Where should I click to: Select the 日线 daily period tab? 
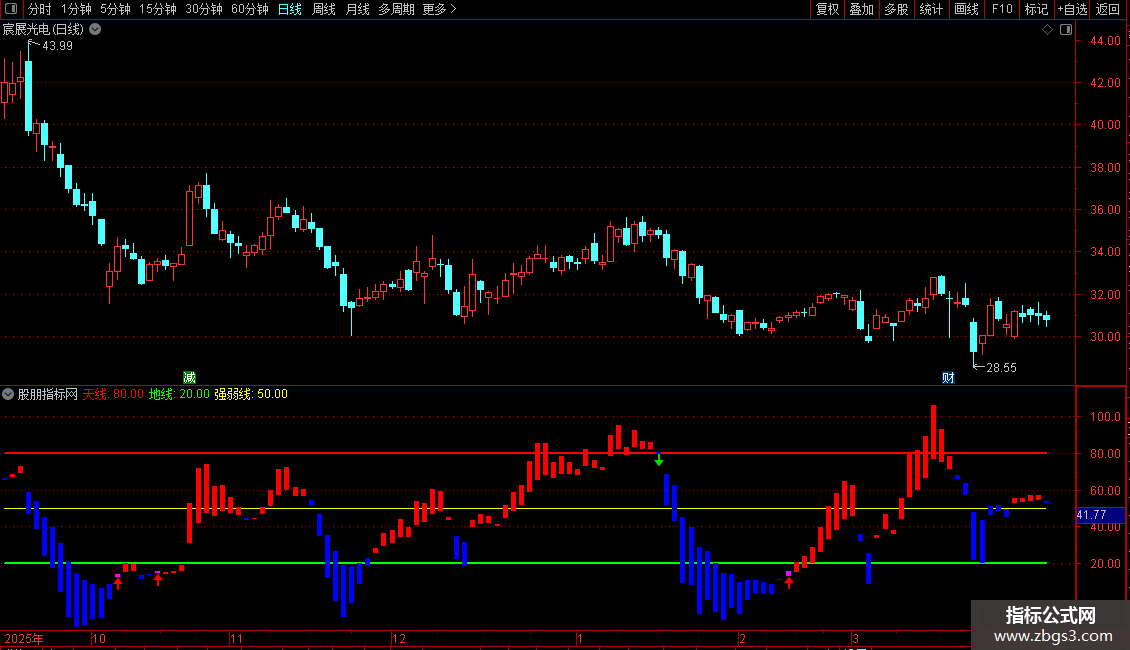pos(290,9)
